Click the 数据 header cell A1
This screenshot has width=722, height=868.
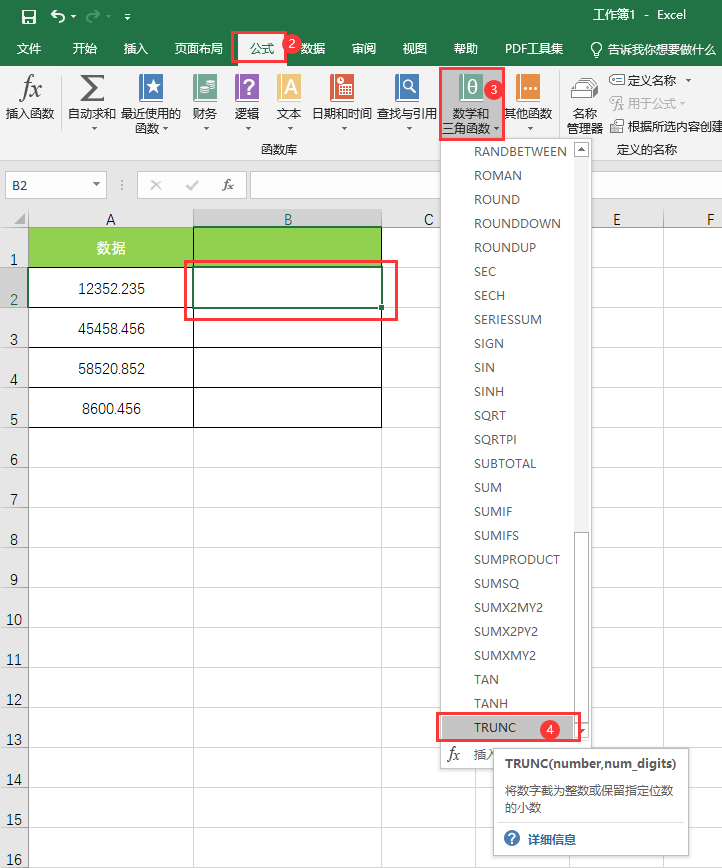(111, 247)
